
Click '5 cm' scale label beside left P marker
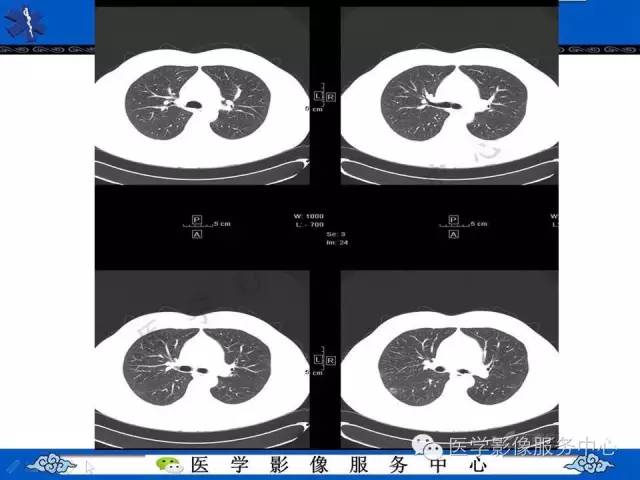click(222, 224)
